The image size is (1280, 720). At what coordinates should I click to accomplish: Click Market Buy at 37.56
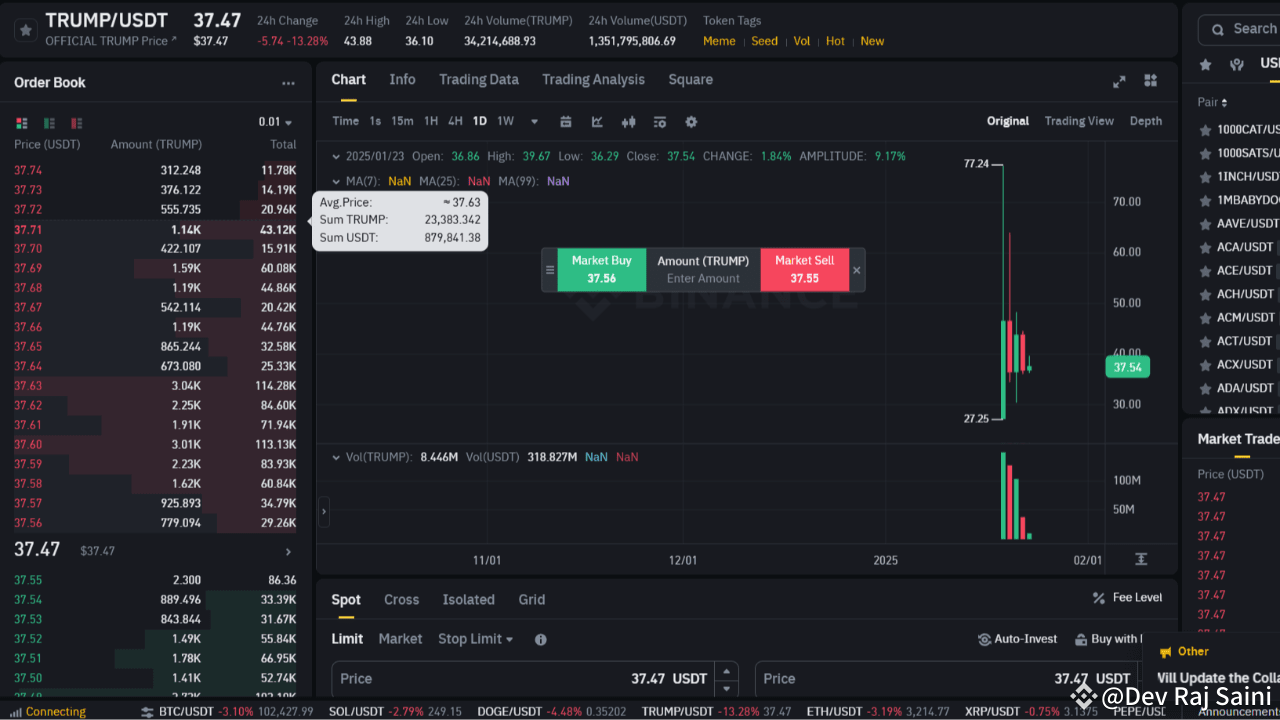coord(601,270)
